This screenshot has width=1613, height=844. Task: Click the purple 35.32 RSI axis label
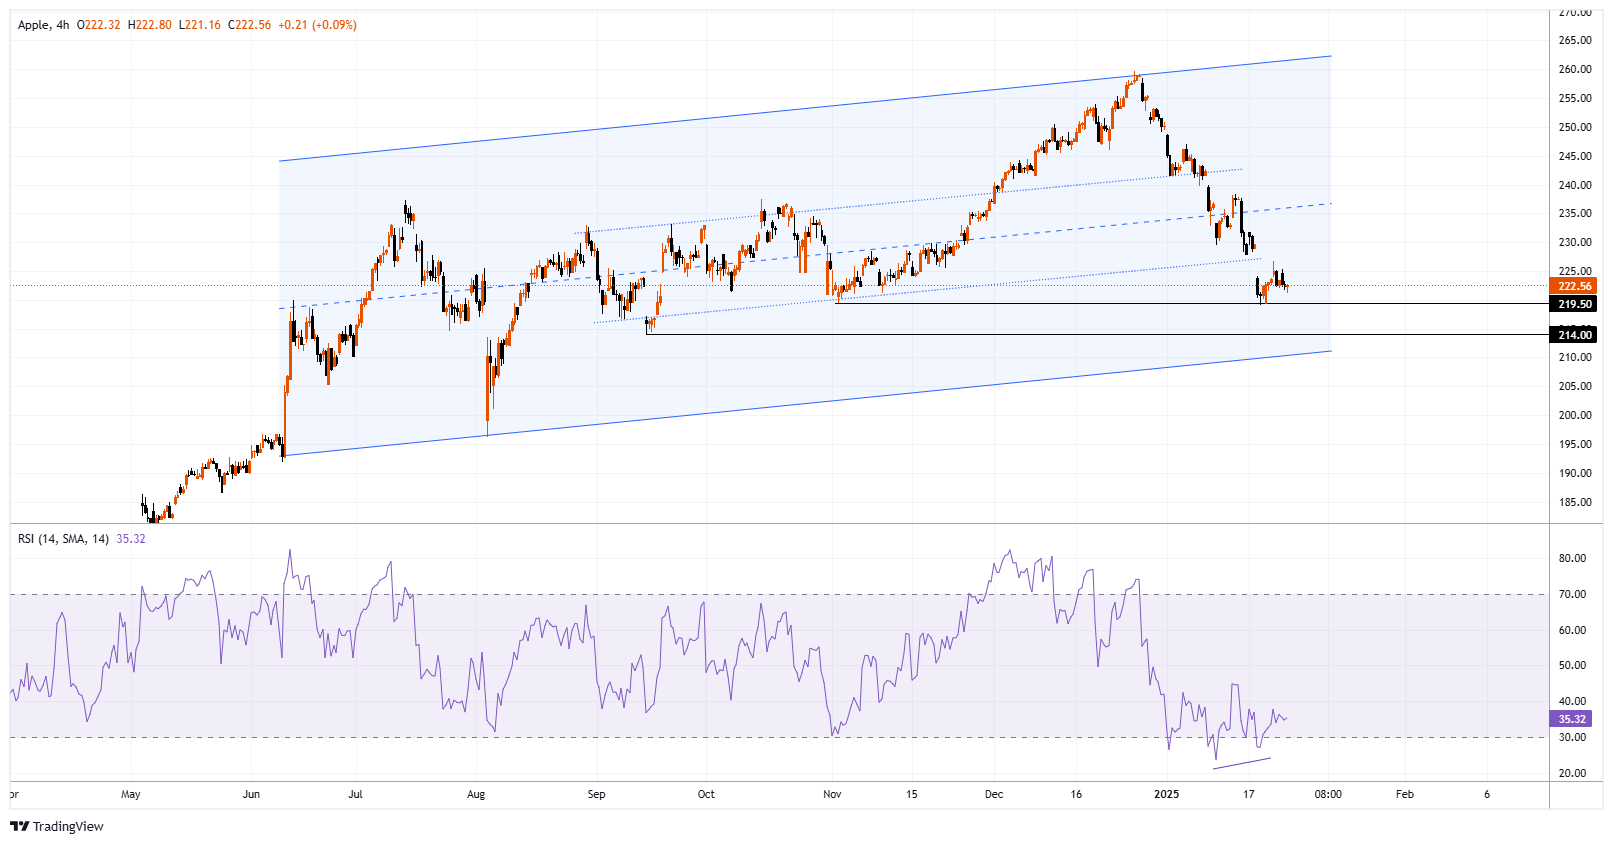[x=1571, y=719]
